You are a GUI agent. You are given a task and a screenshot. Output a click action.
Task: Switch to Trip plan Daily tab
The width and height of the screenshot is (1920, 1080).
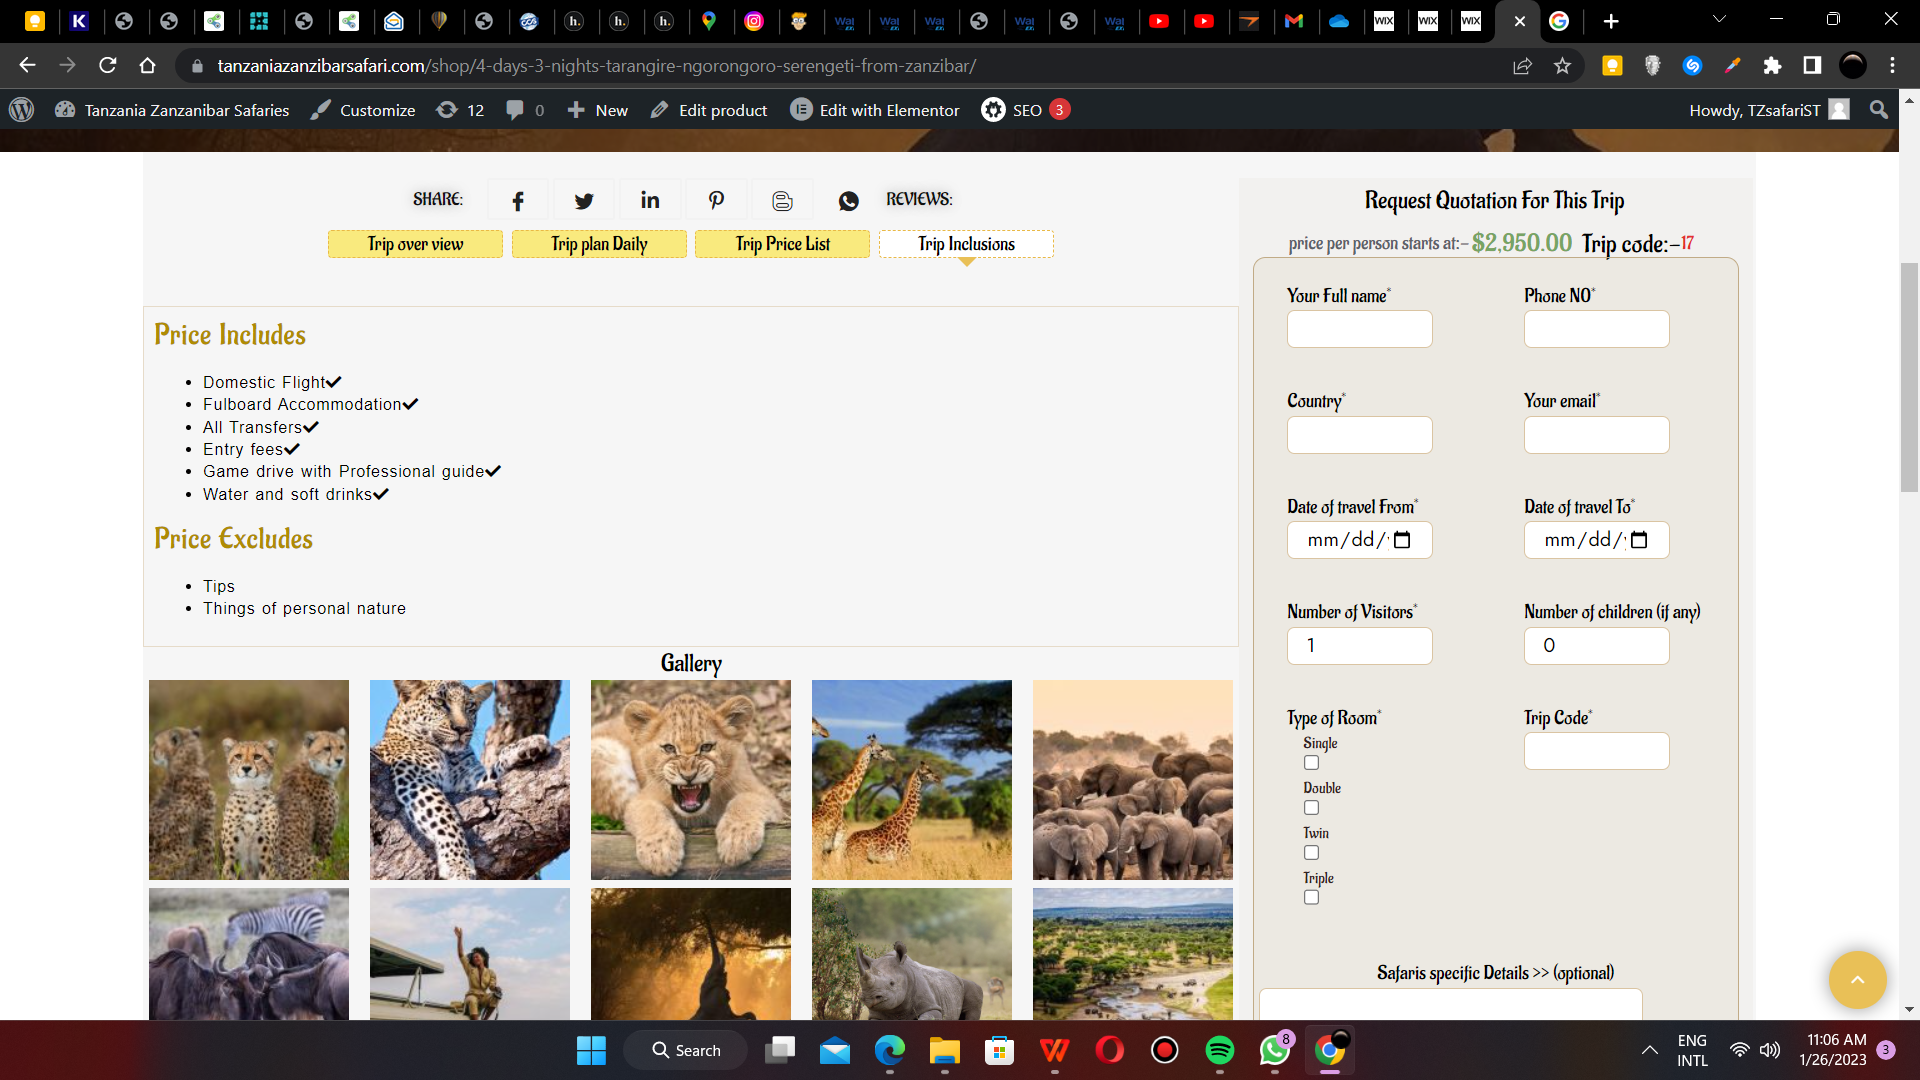click(599, 244)
